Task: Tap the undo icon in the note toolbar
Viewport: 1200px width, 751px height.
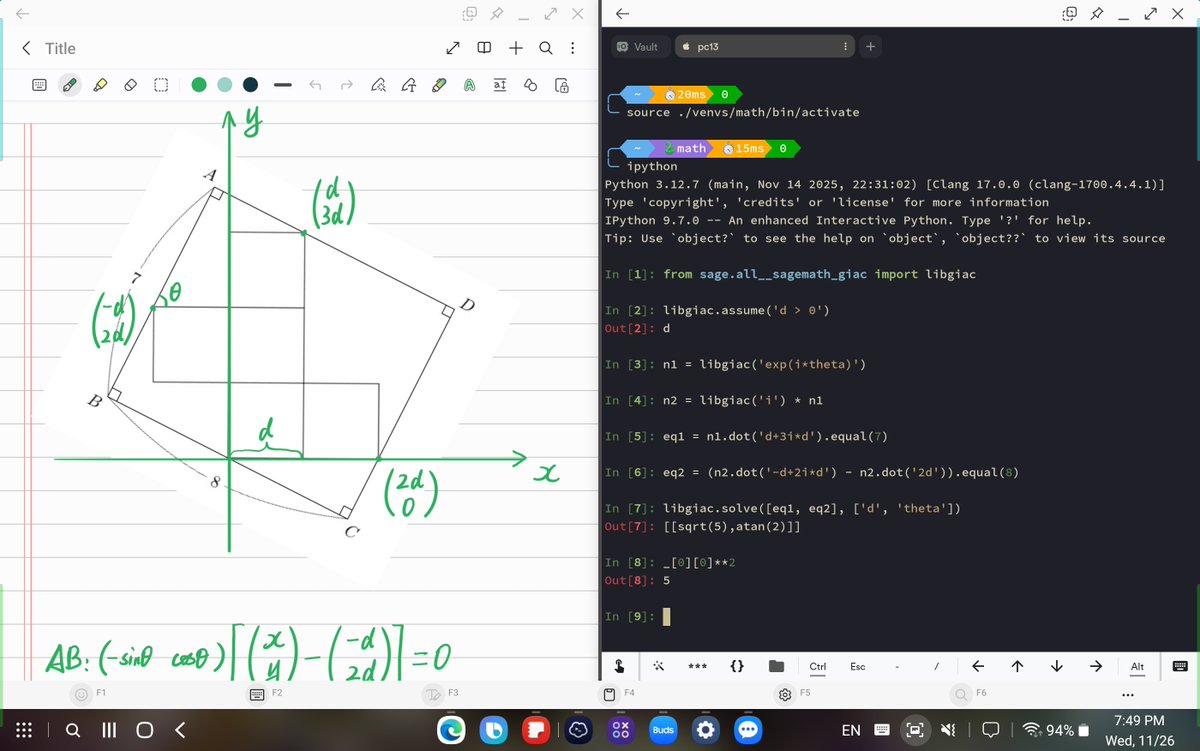Action: 314,85
